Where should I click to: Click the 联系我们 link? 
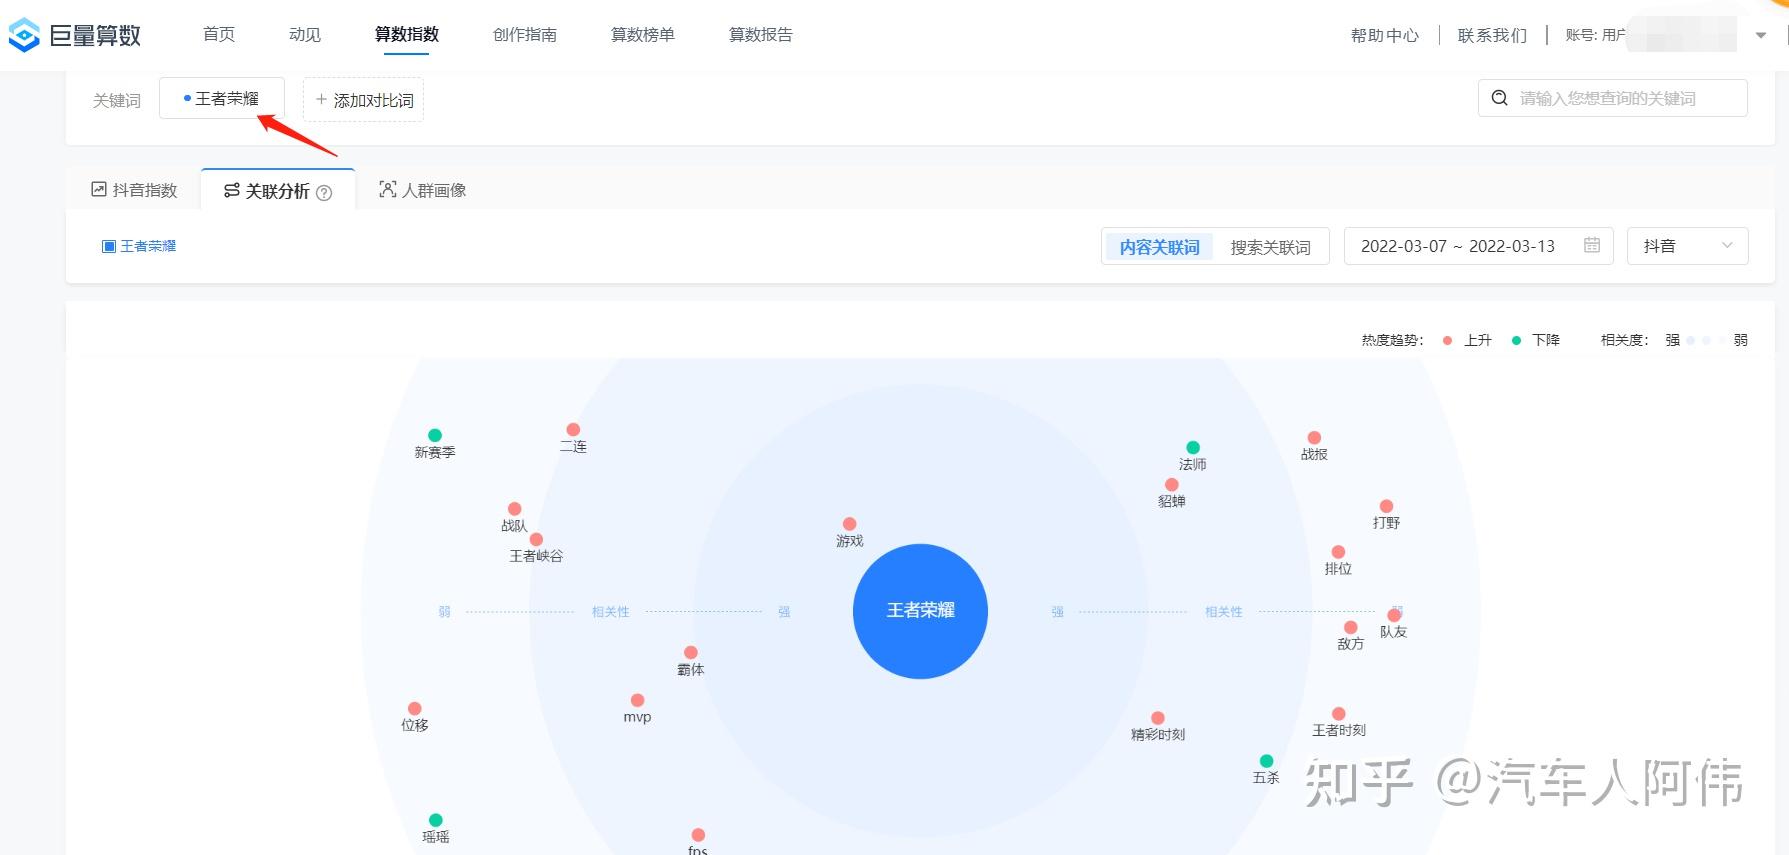1493,36
